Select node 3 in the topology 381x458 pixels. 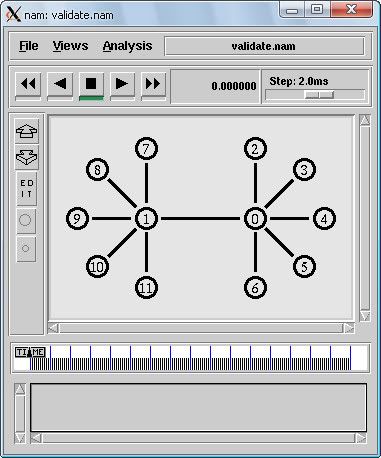coord(304,170)
